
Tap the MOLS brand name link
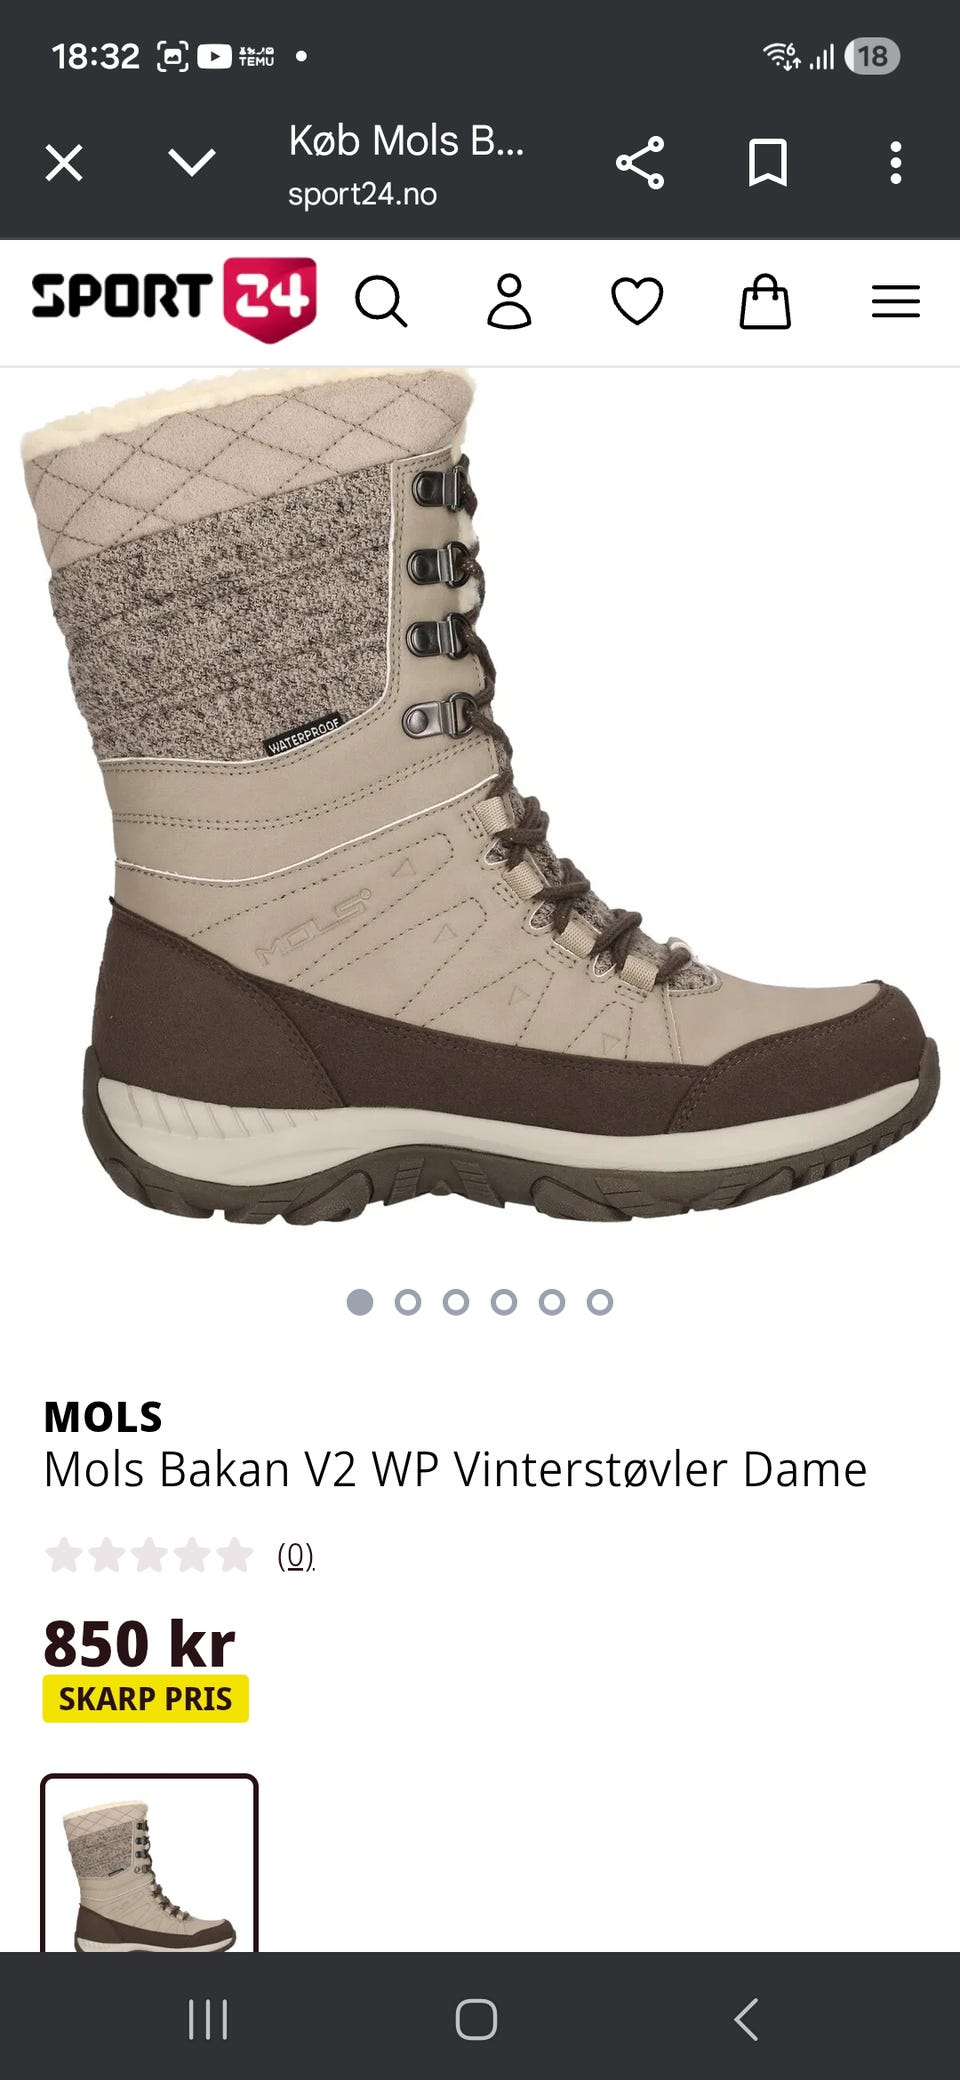click(x=103, y=1417)
